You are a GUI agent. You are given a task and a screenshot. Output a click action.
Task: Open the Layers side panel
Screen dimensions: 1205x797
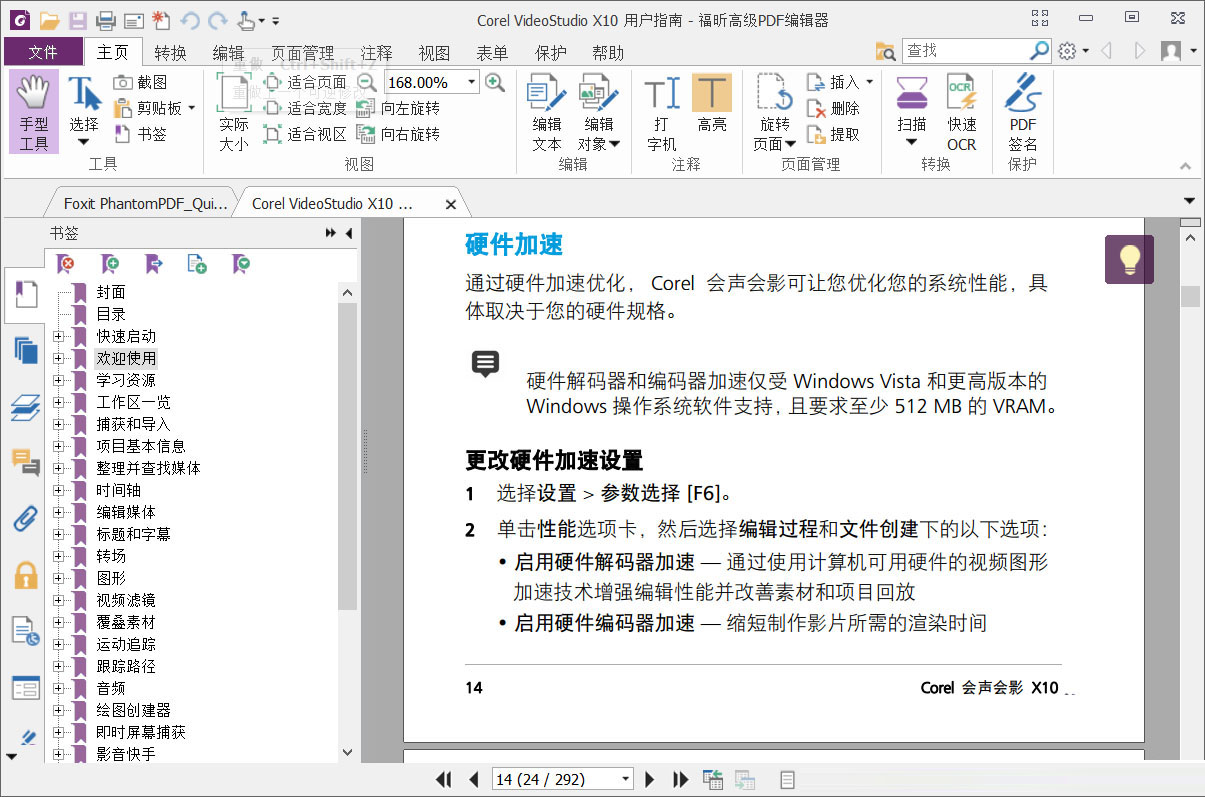pos(25,407)
